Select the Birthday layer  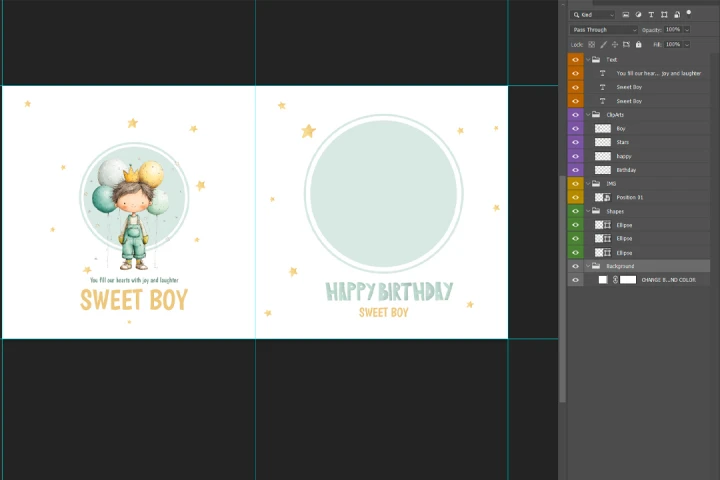coord(626,170)
